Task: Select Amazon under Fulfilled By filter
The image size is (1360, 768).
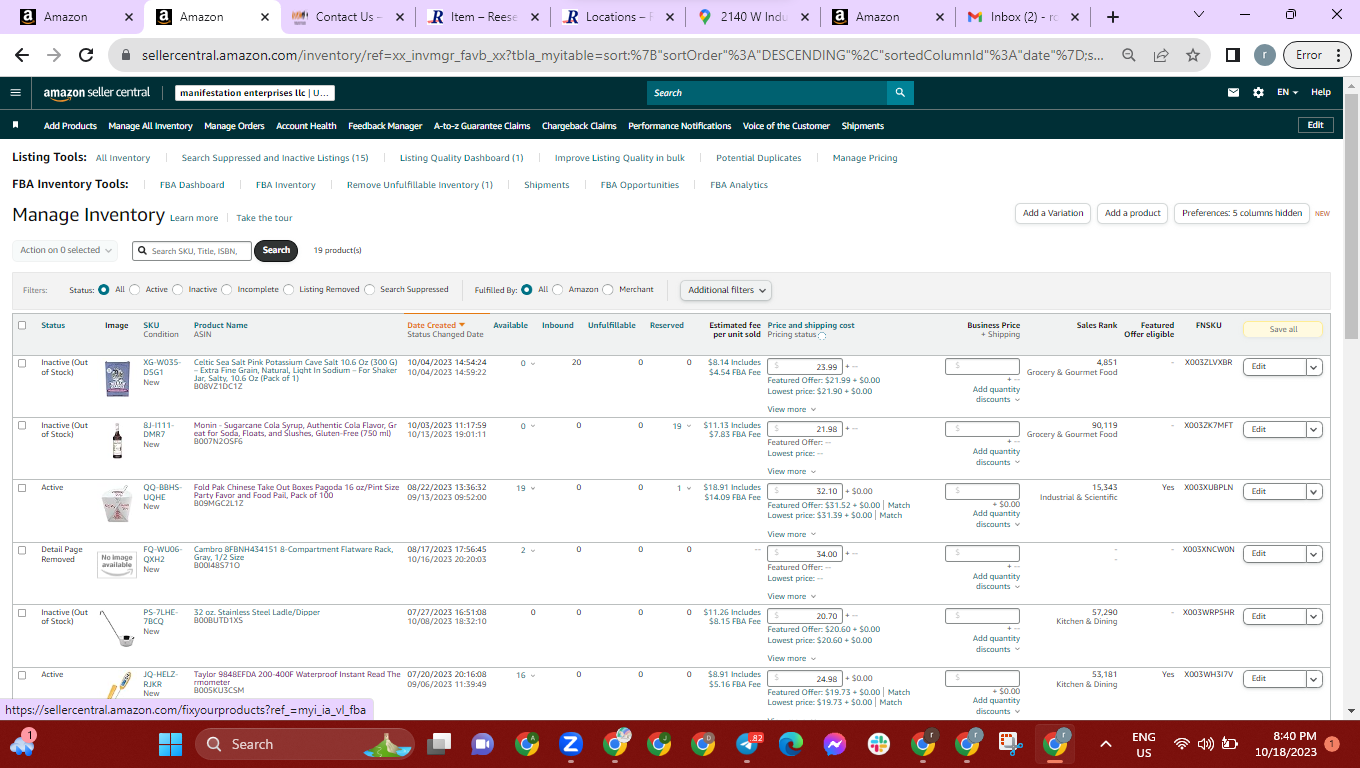Action: coord(558,290)
